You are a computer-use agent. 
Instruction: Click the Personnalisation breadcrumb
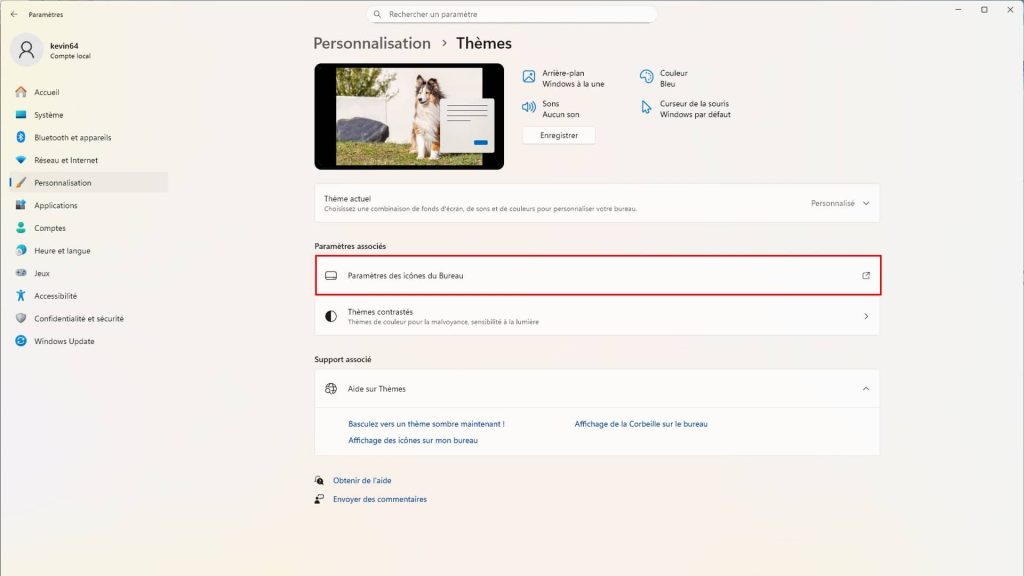click(371, 43)
